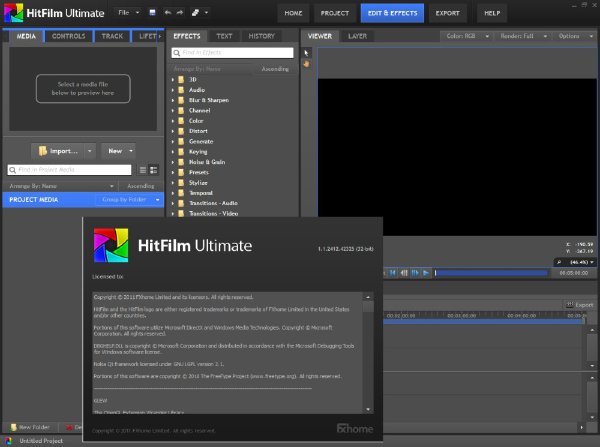Toggle Ascending sort order in Media panel

[x=141, y=186]
